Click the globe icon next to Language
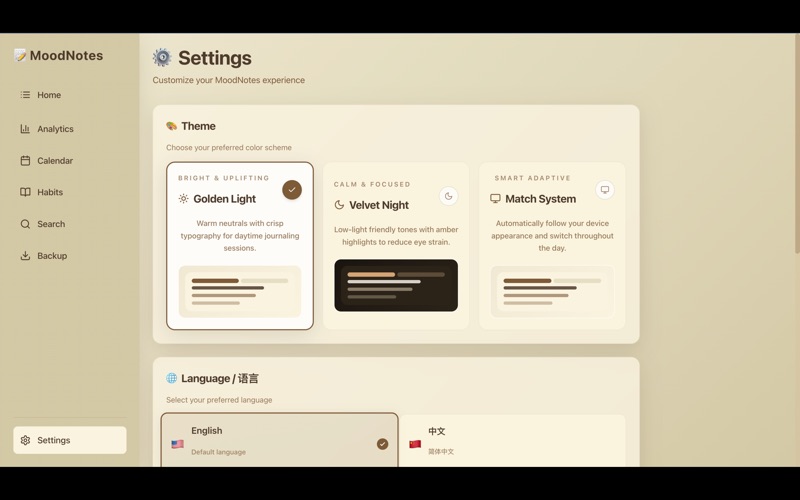This screenshot has height=500, width=800. pyautogui.click(x=171, y=378)
